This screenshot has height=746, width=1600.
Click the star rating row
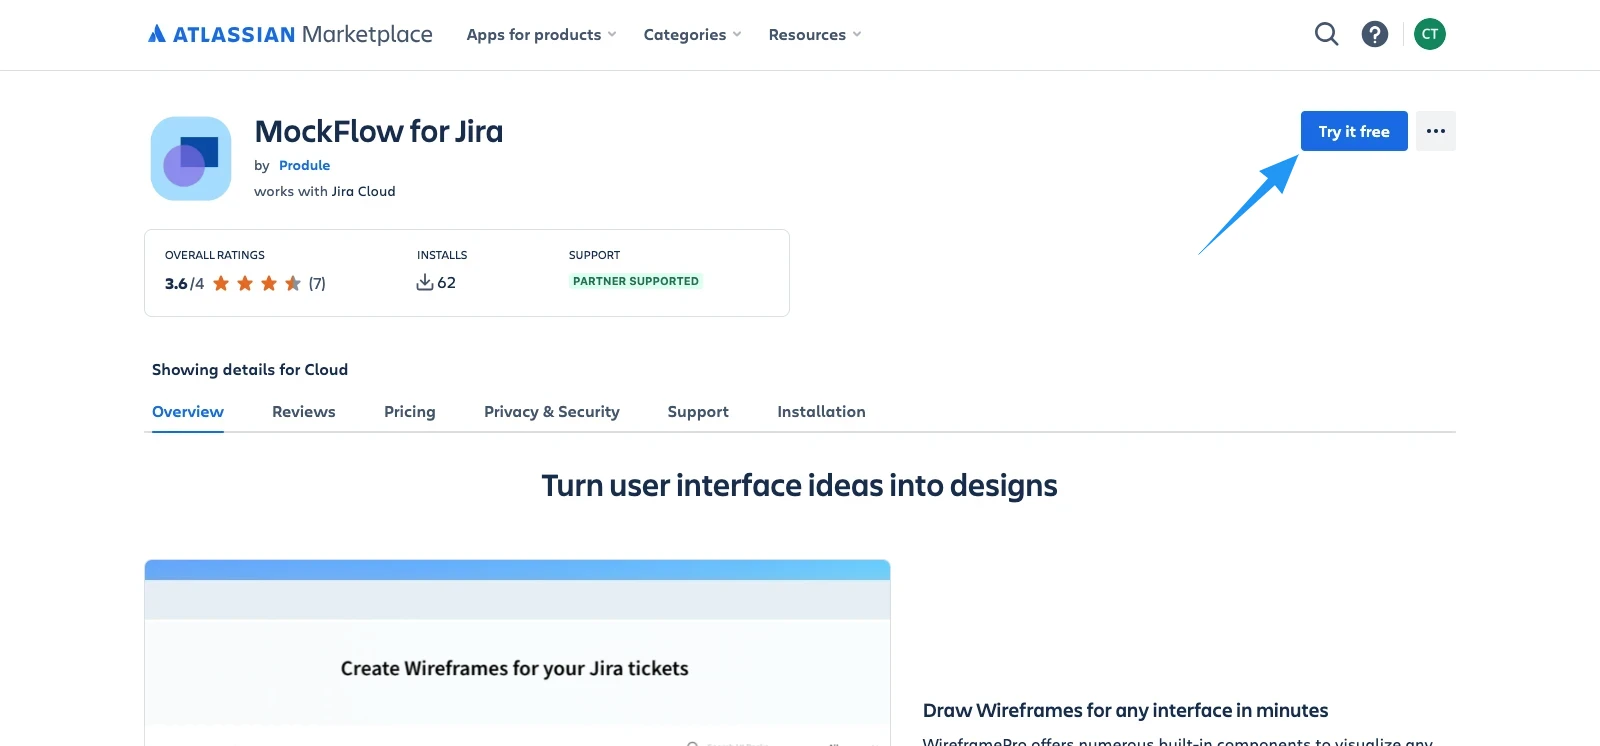[x=257, y=283]
